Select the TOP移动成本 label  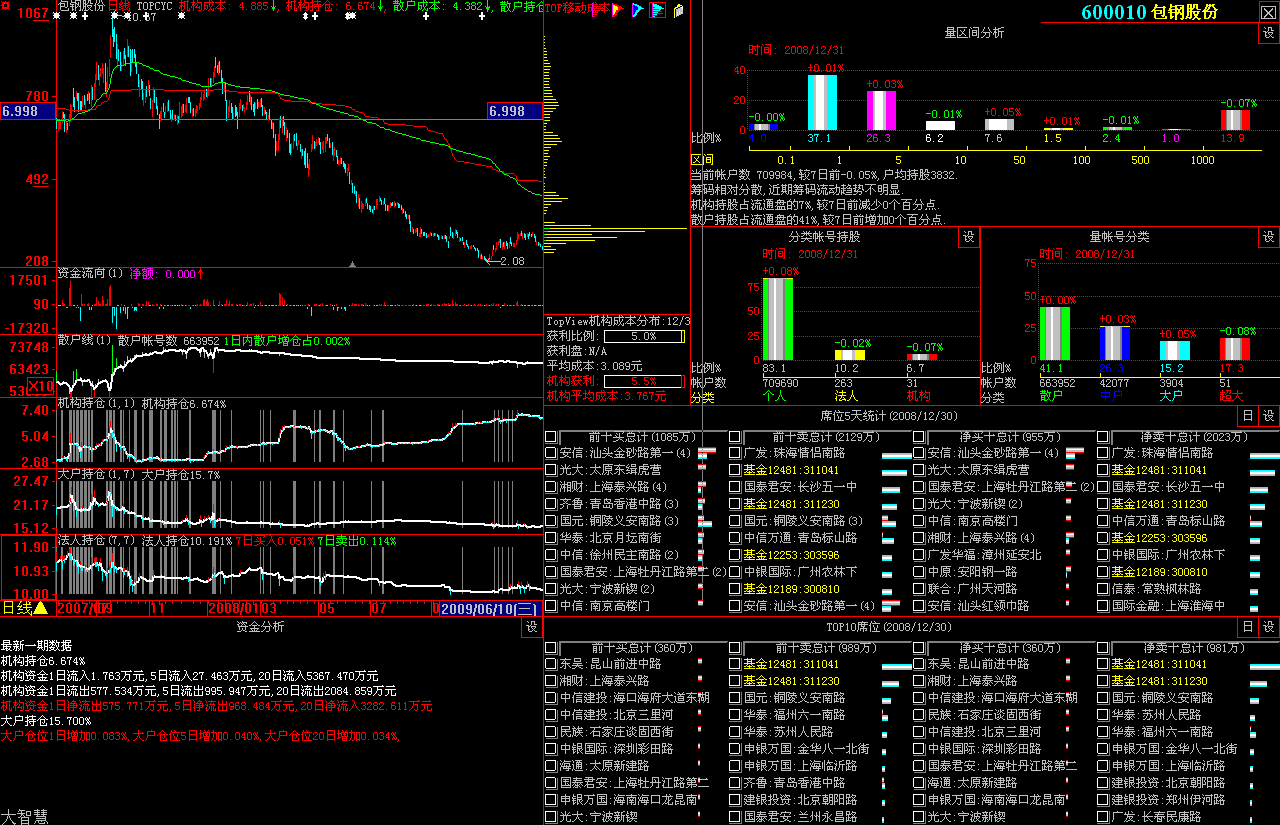point(575,8)
